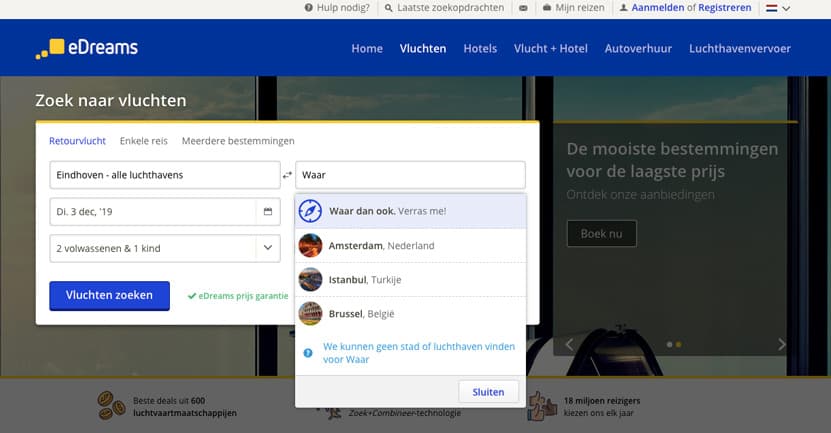Click the 18 miljoen reizigers text
The height and width of the screenshot is (433, 831).
(602, 401)
